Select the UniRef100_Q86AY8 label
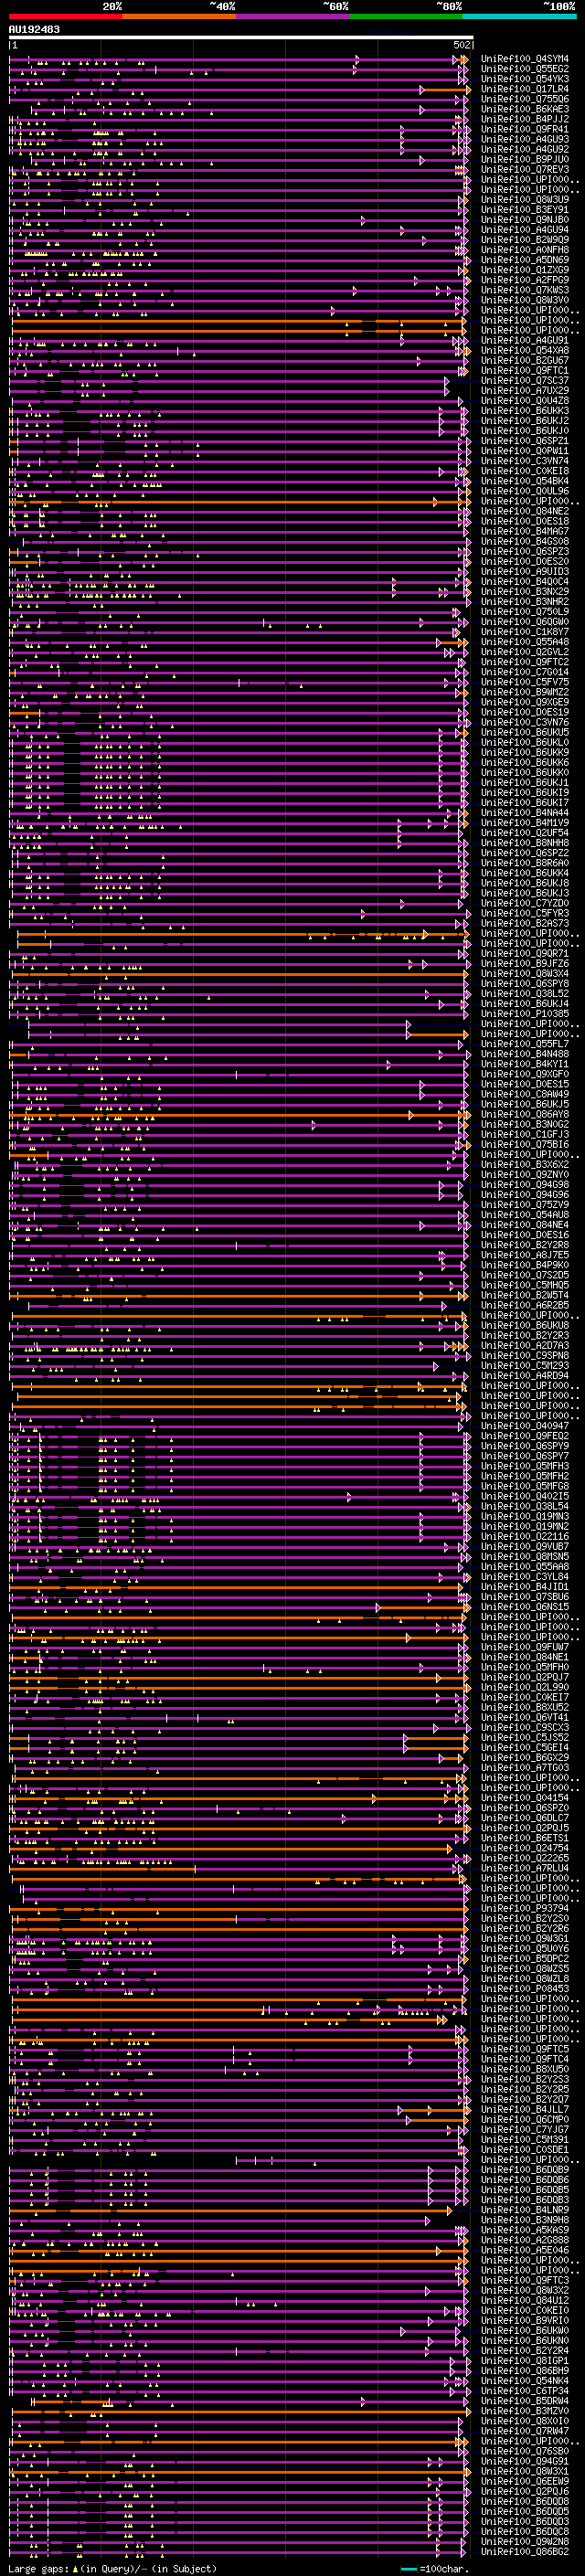The width and height of the screenshot is (585, 2576). tap(525, 1114)
